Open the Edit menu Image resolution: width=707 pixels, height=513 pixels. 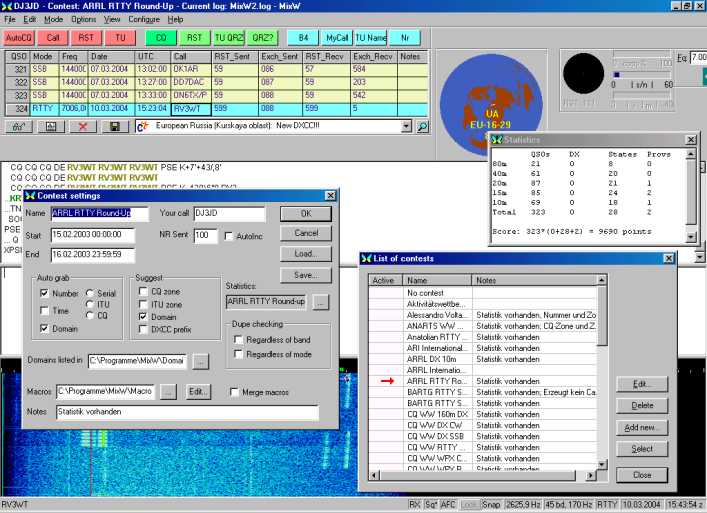[x=30, y=19]
